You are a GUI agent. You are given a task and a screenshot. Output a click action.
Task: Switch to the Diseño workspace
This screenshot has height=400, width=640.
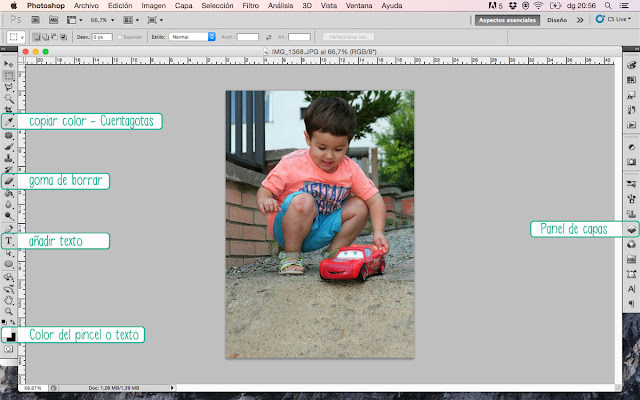point(557,20)
